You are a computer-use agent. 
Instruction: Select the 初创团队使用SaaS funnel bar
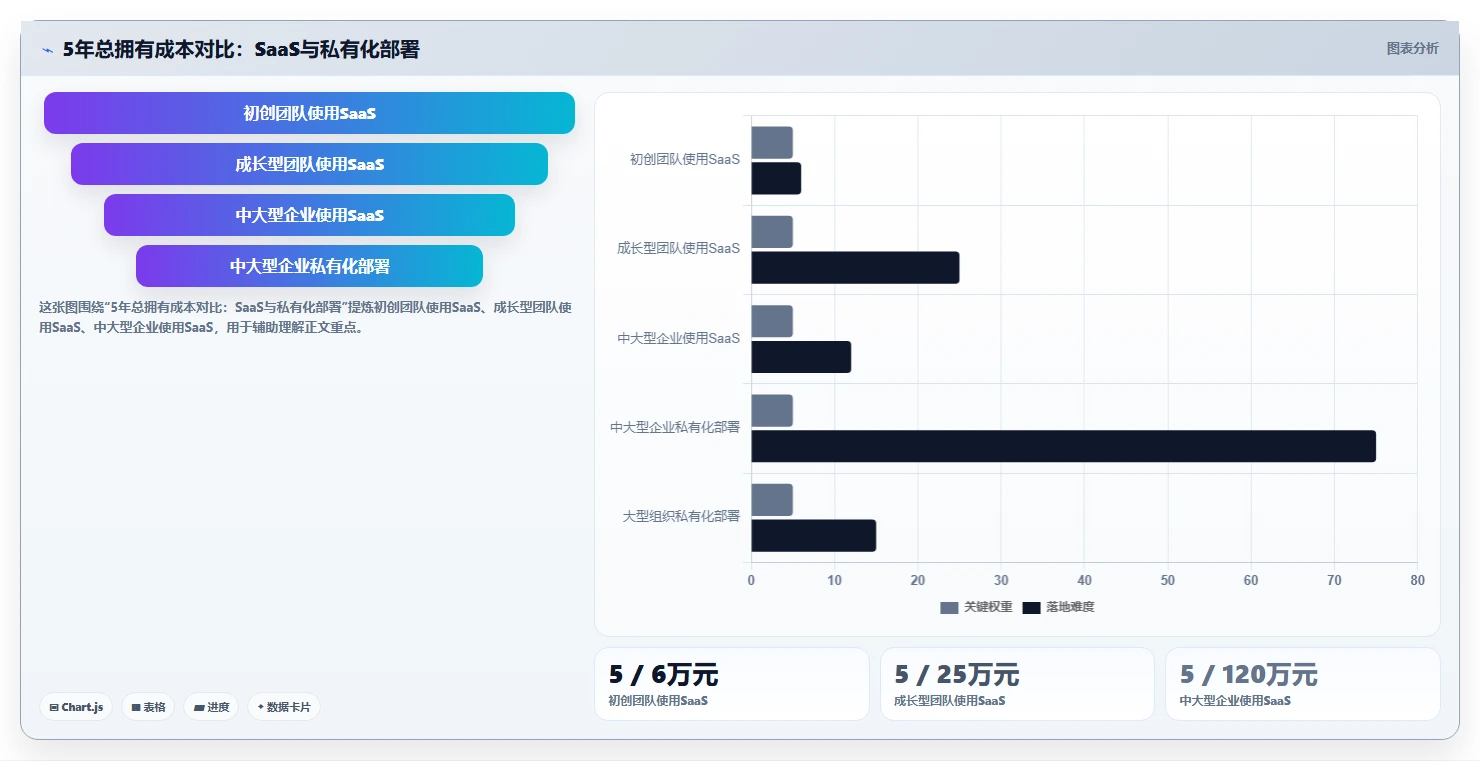309,113
